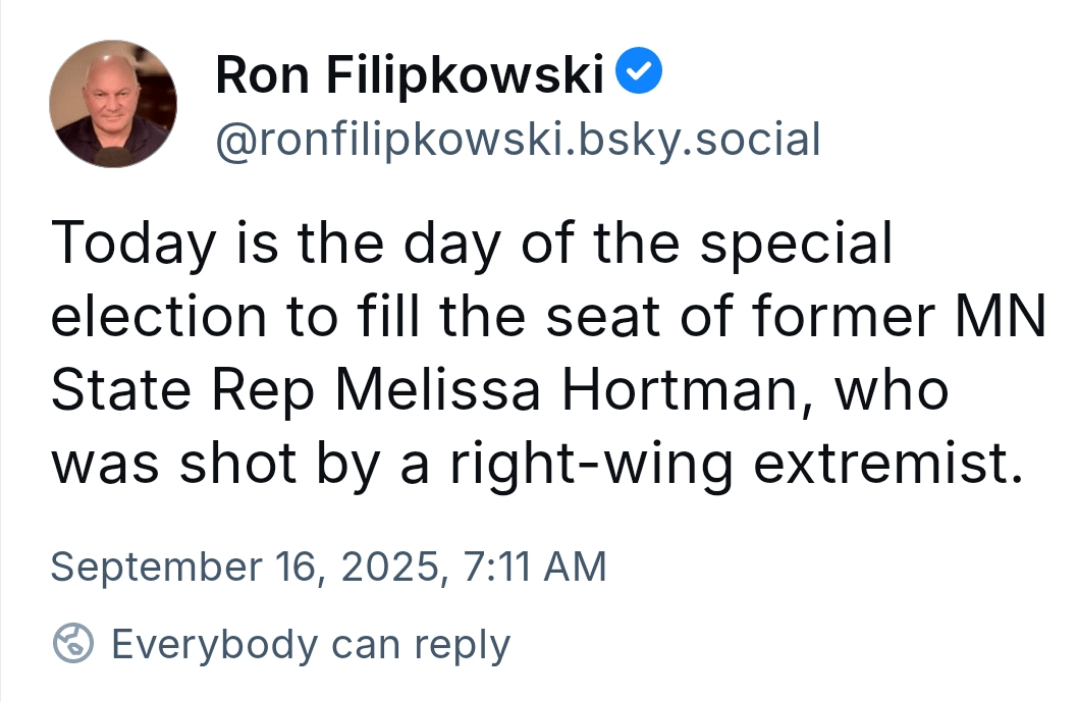The width and height of the screenshot is (1080, 702).
Task: Click the word "reply" beside the globe icon
Action: [461, 647]
